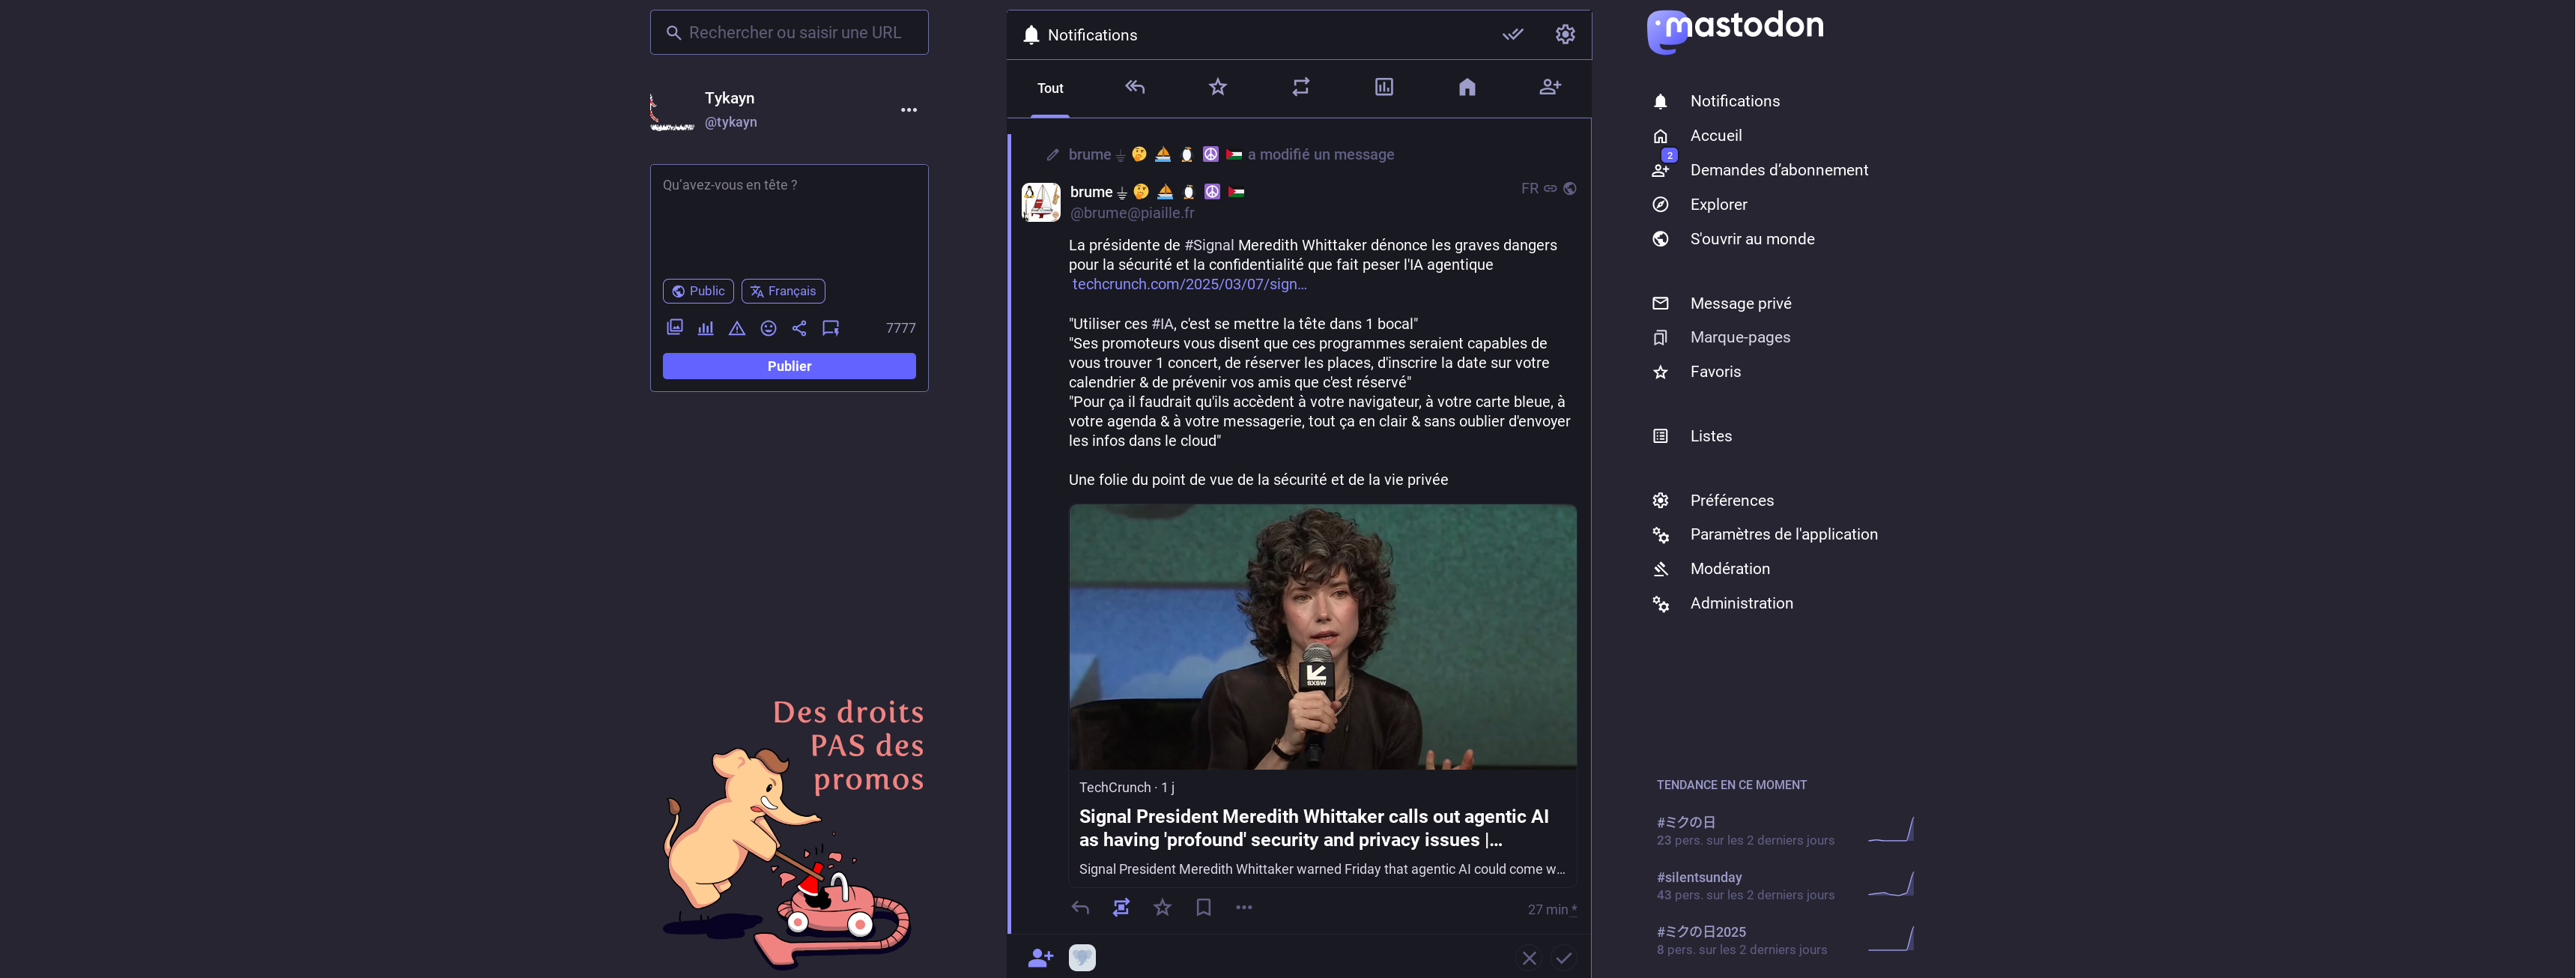Open the #Signal hashtag
Image resolution: width=2576 pixels, height=978 pixels.
point(1209,245)
